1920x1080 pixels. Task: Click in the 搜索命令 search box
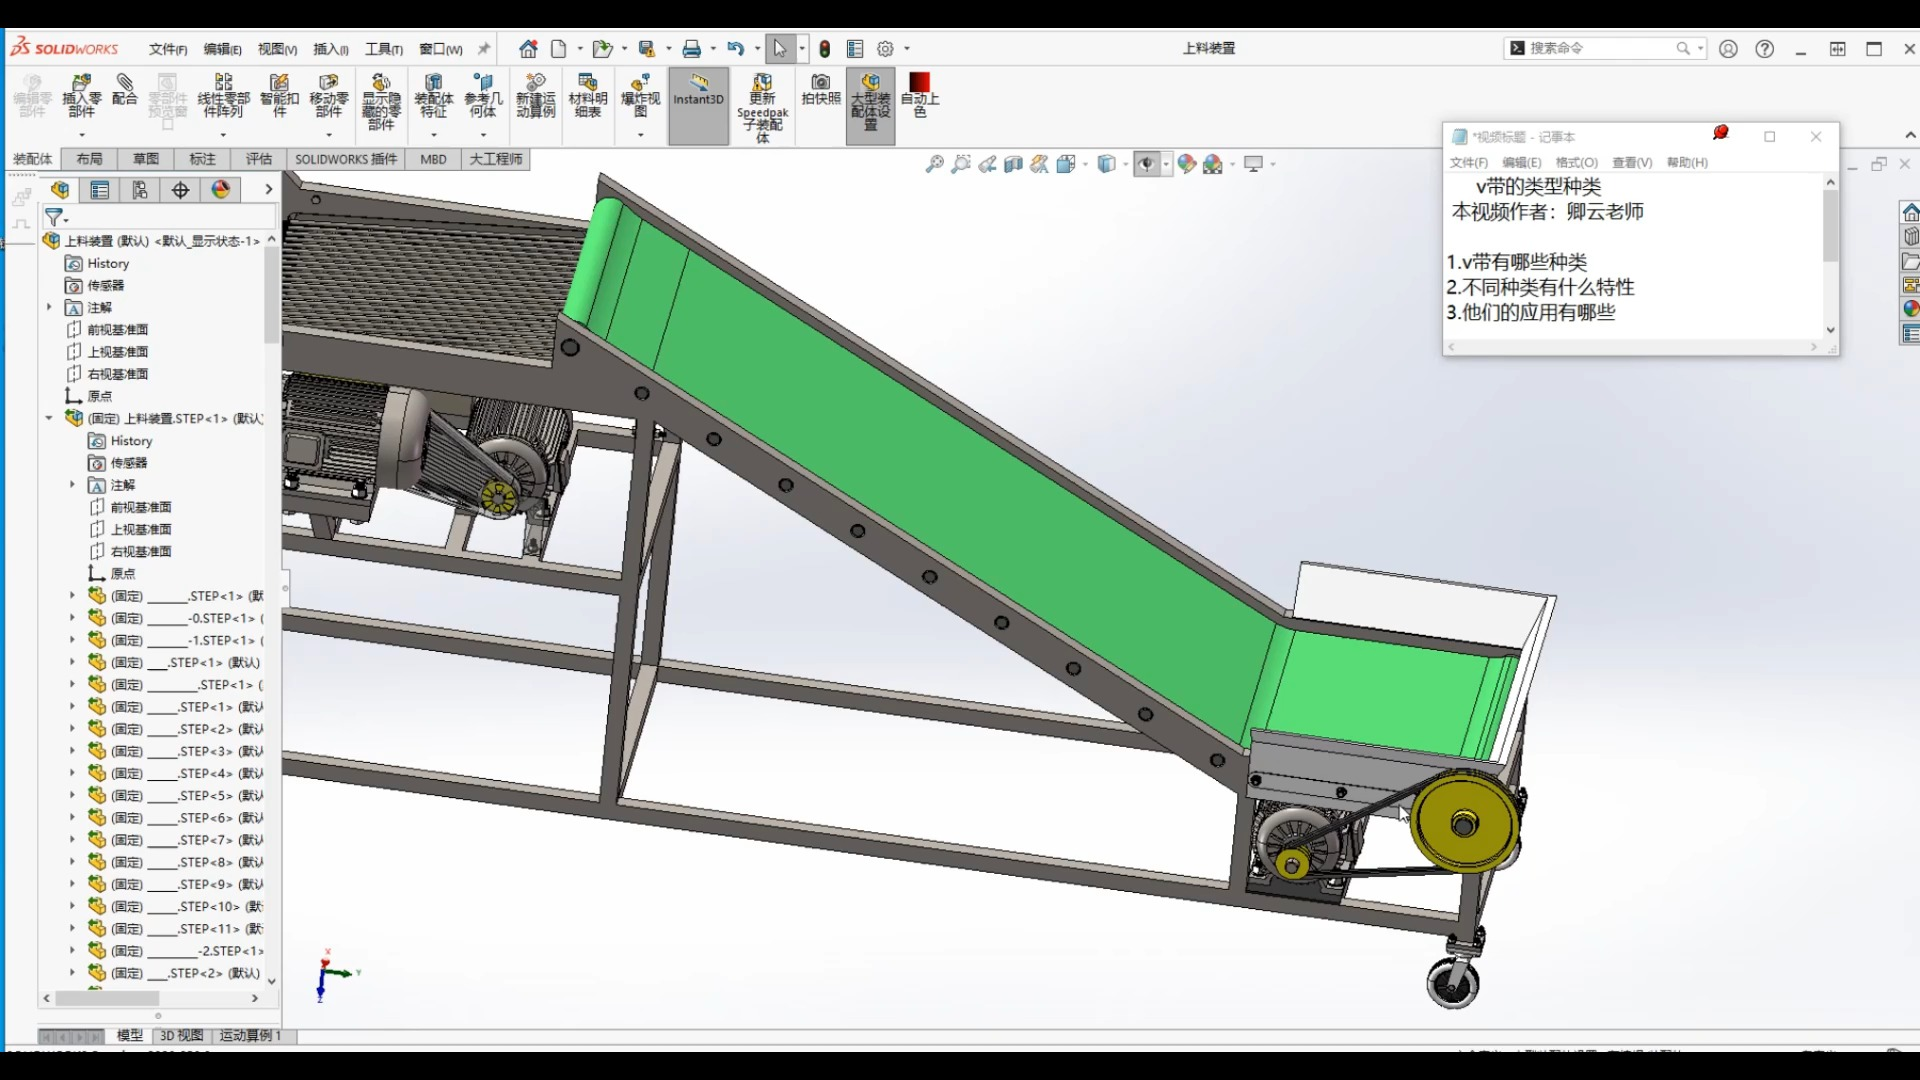pos(1600,48)
